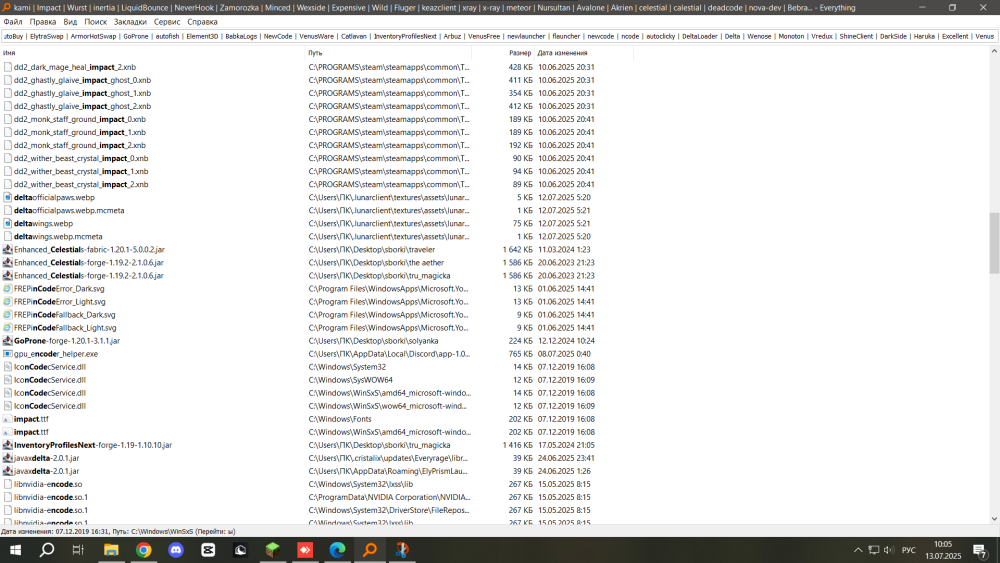Open the notification center
The image size is (1000, 563).
[x=980, y=550]
